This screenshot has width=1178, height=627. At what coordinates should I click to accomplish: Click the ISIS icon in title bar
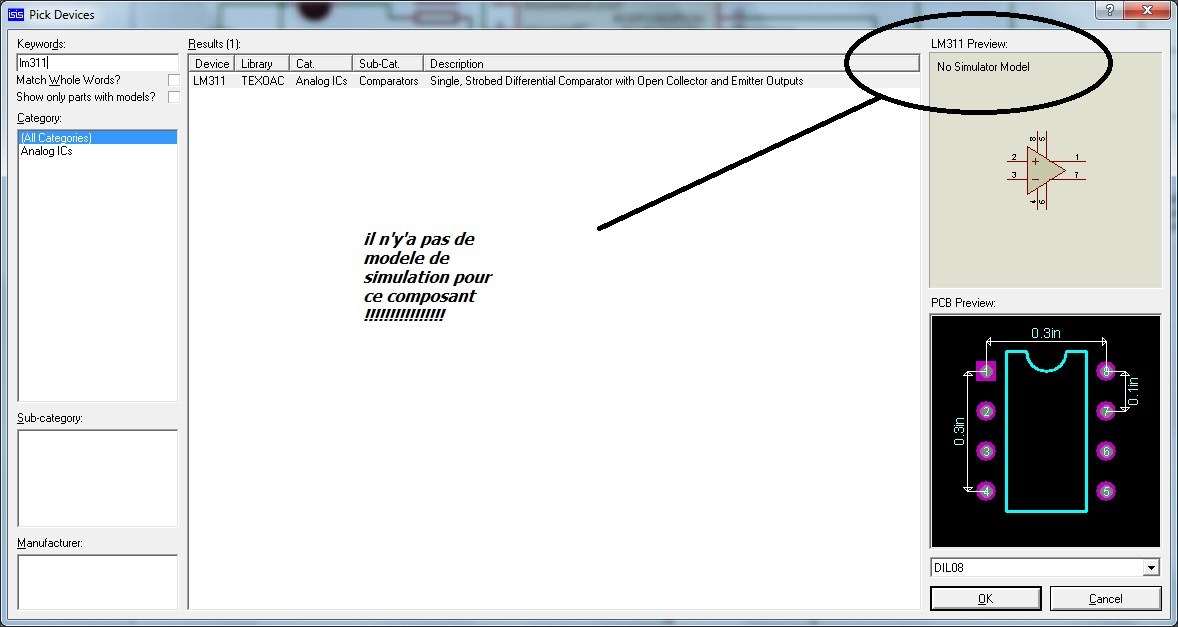pyautogui.click(x=16, y=14)
